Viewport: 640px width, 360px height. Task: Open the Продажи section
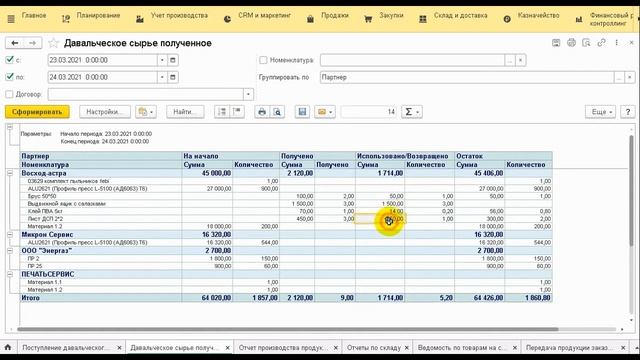(x=335, y=16)
